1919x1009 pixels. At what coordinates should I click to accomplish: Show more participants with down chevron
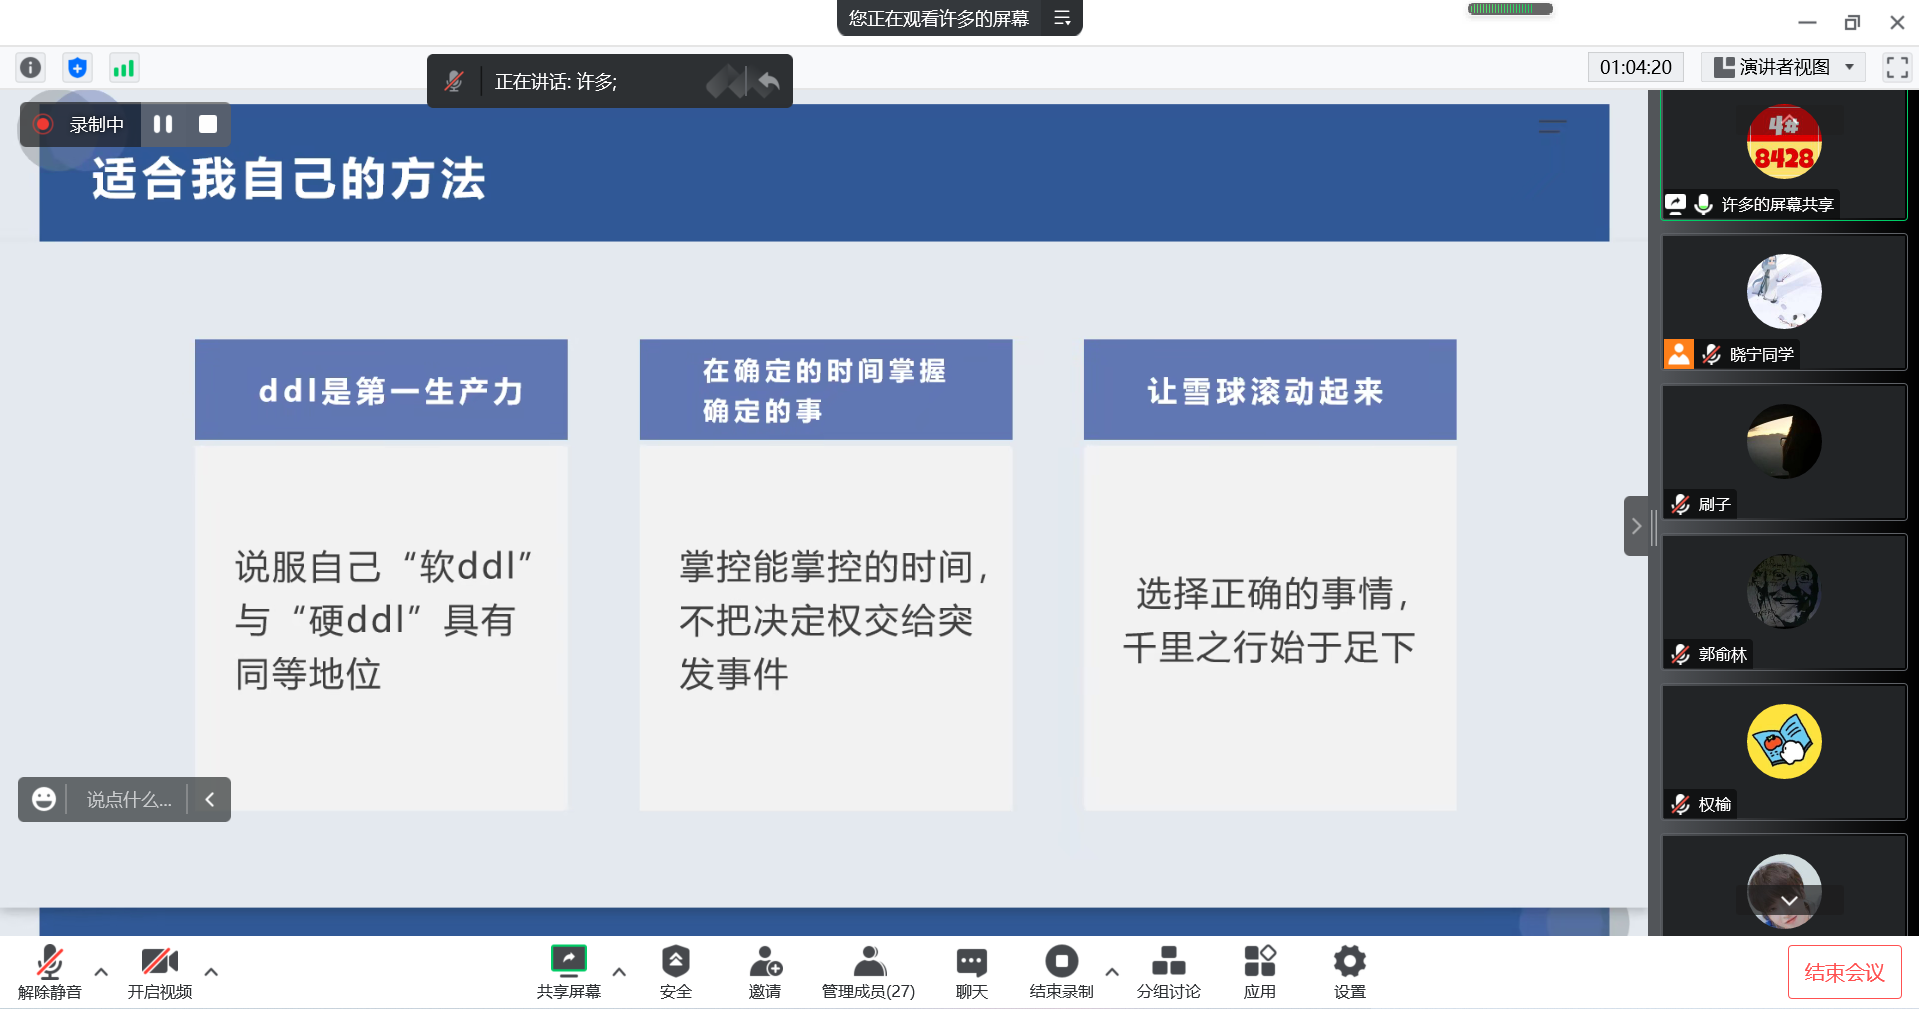click(x=1789, y=900)
